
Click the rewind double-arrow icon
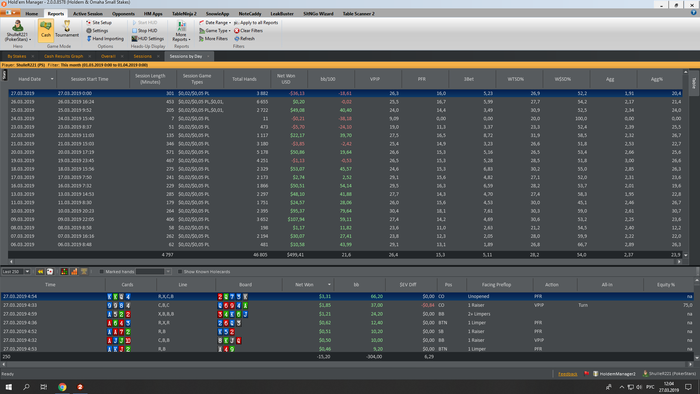tap(40, 271)
